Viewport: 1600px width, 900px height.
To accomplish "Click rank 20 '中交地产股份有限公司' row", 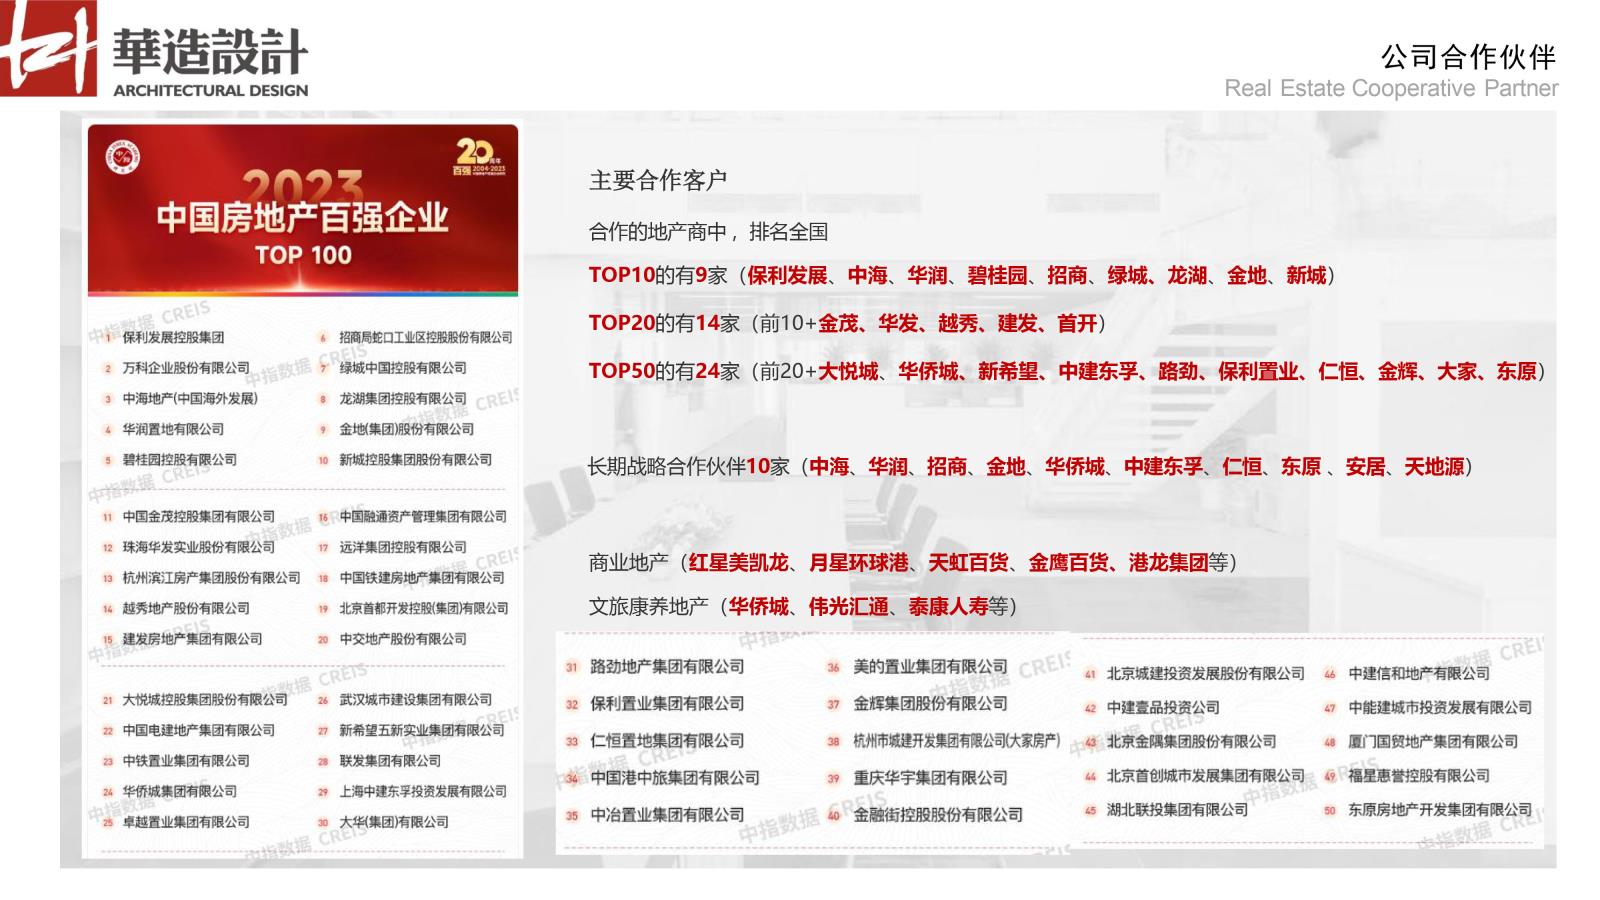I will click(393, 639).
